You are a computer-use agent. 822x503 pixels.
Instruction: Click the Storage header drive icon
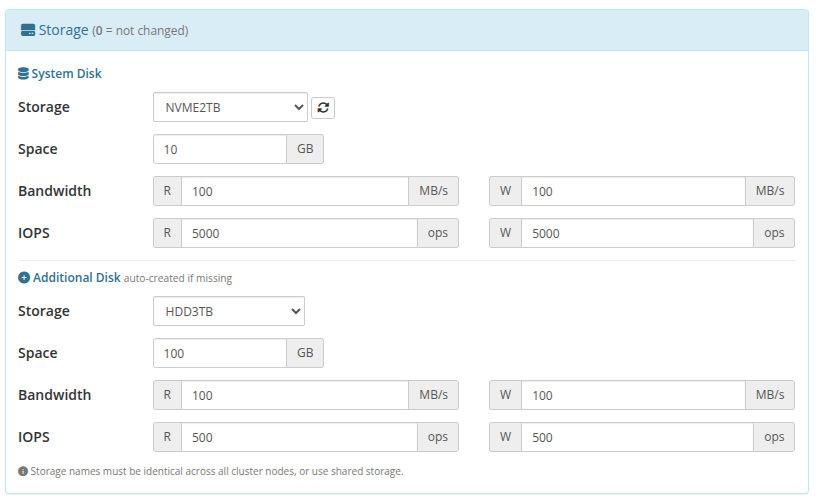coord(28,30)
